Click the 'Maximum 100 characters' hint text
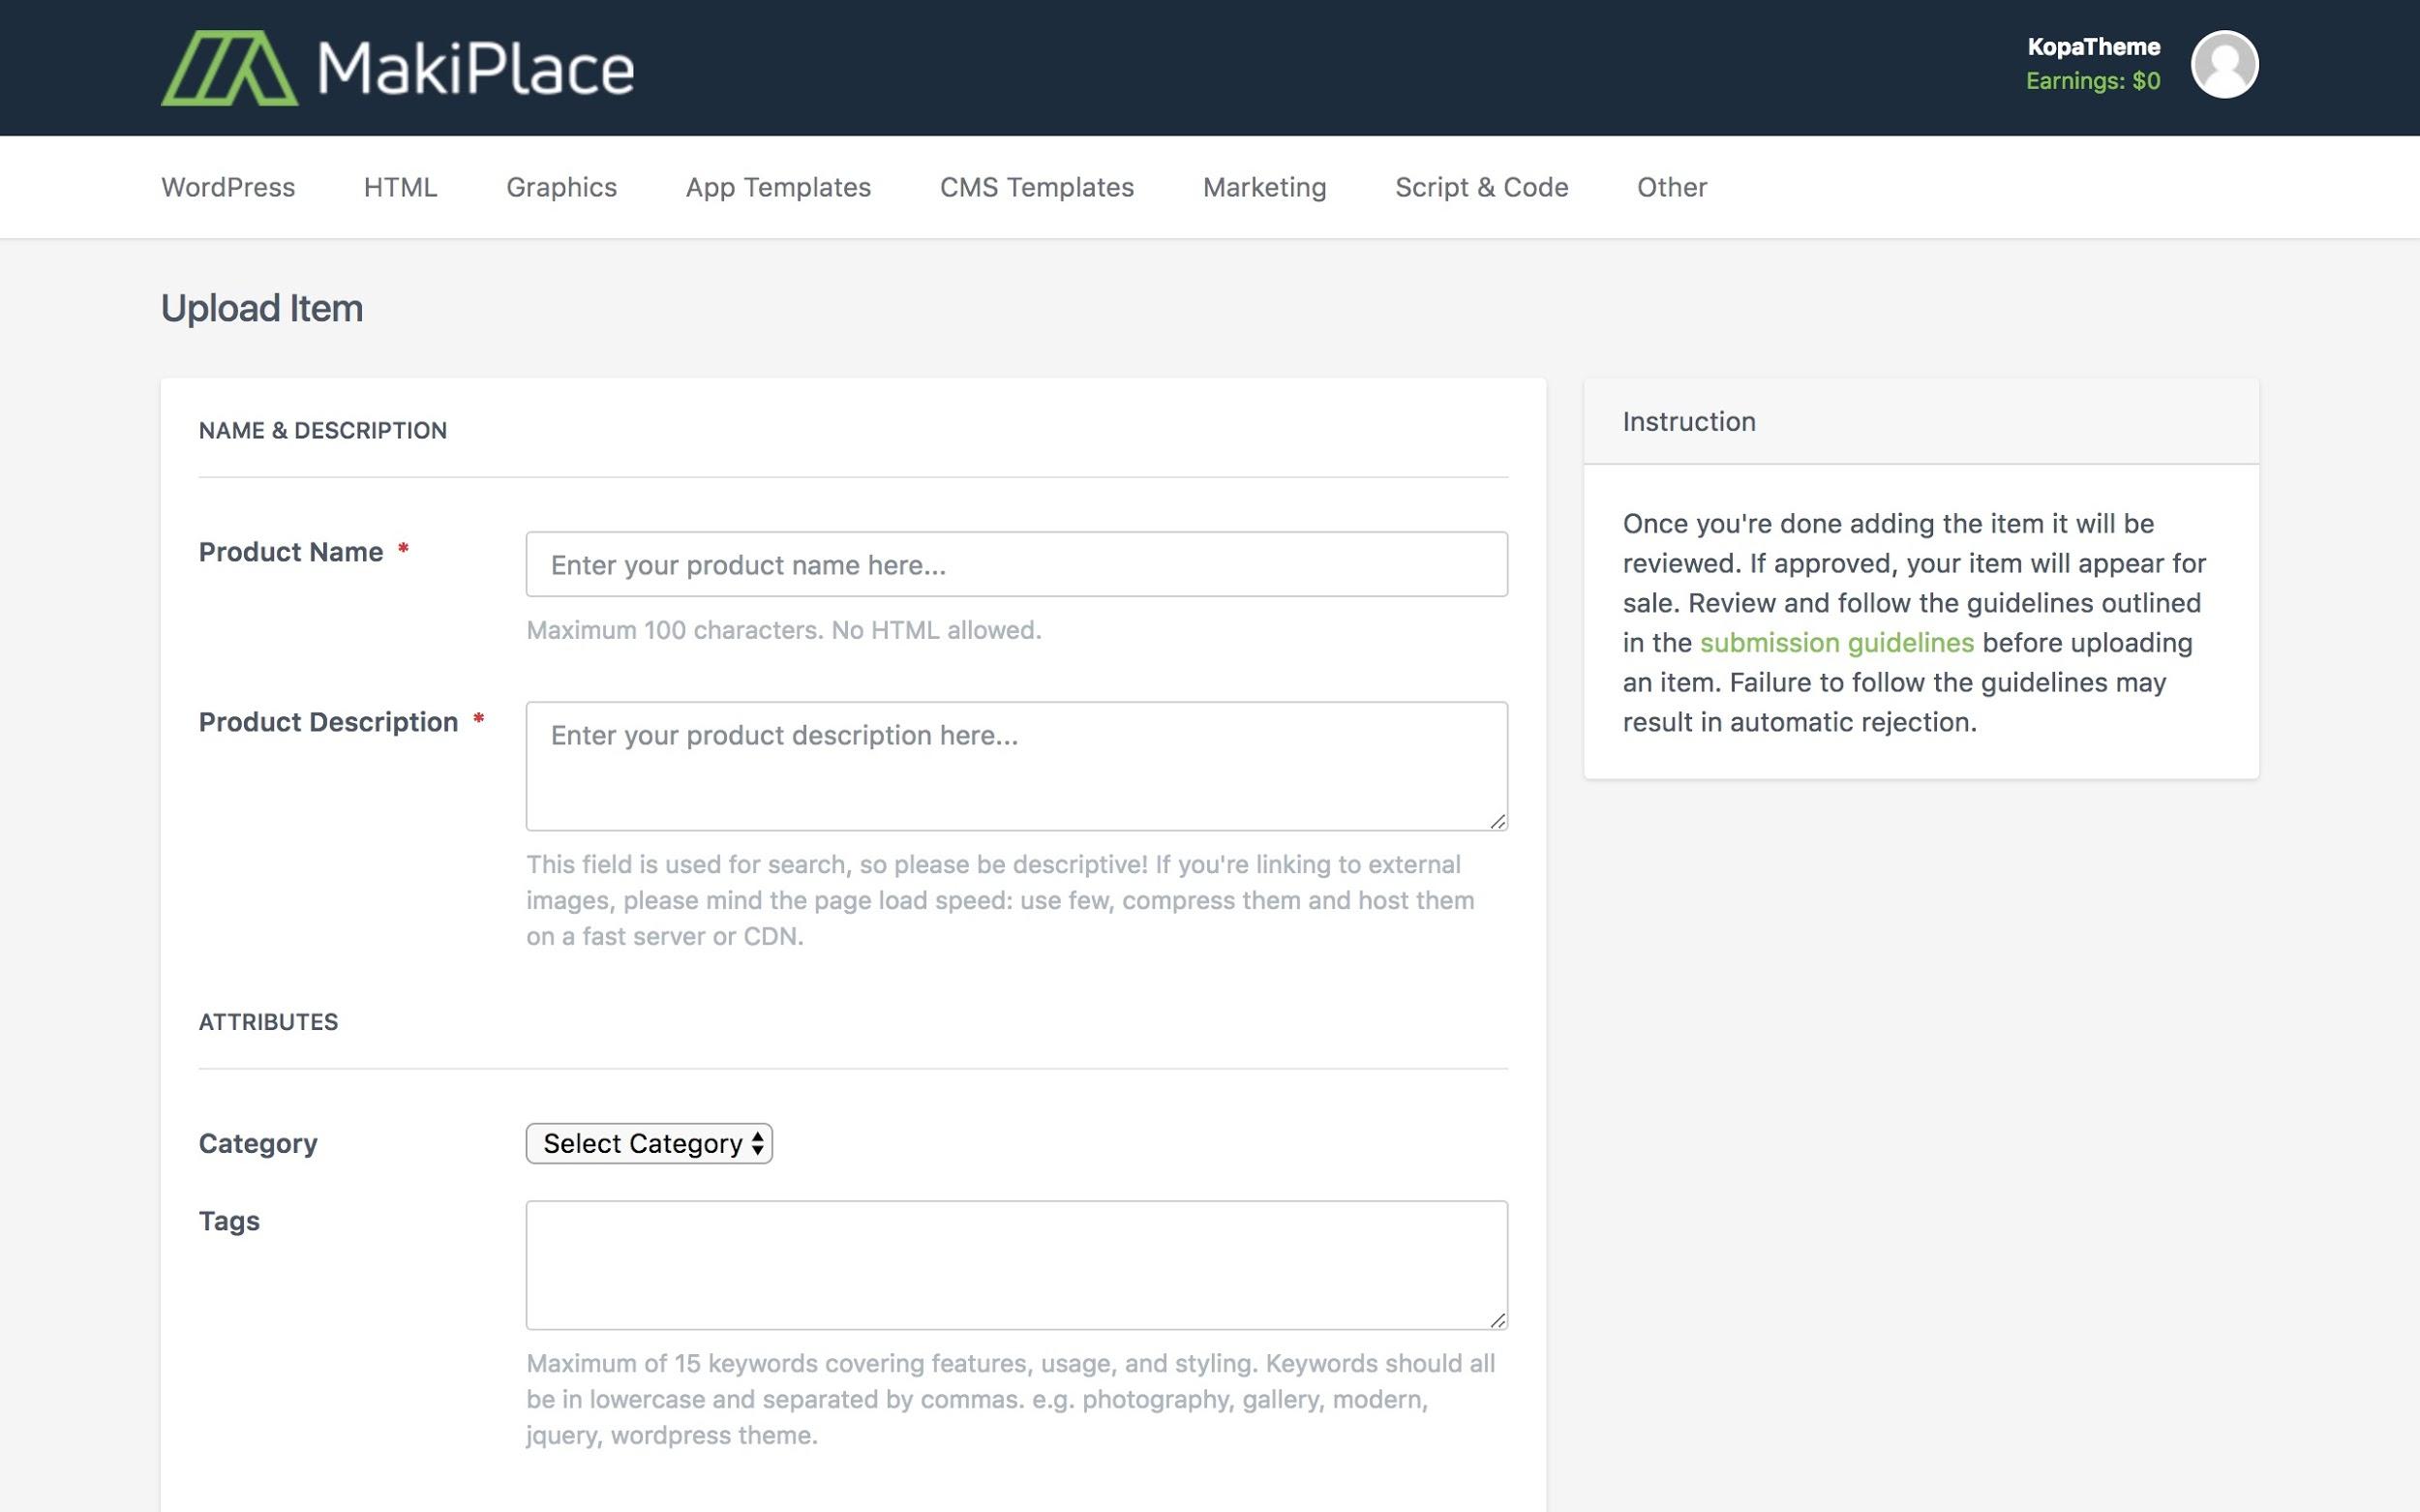The image size is (2420, 1512). click(x=784, y=630)
